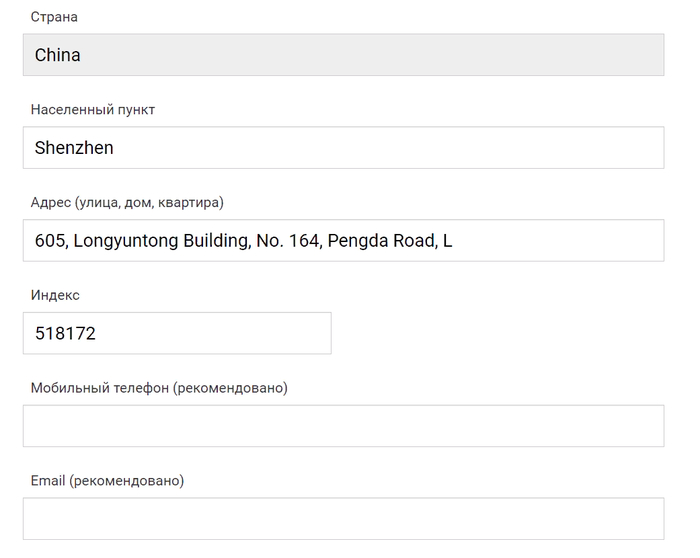This screenshot has width=700, height=558.
Task: Click the Адрес (улица, дом, квартира) label
Action: (x=127, y=203)
